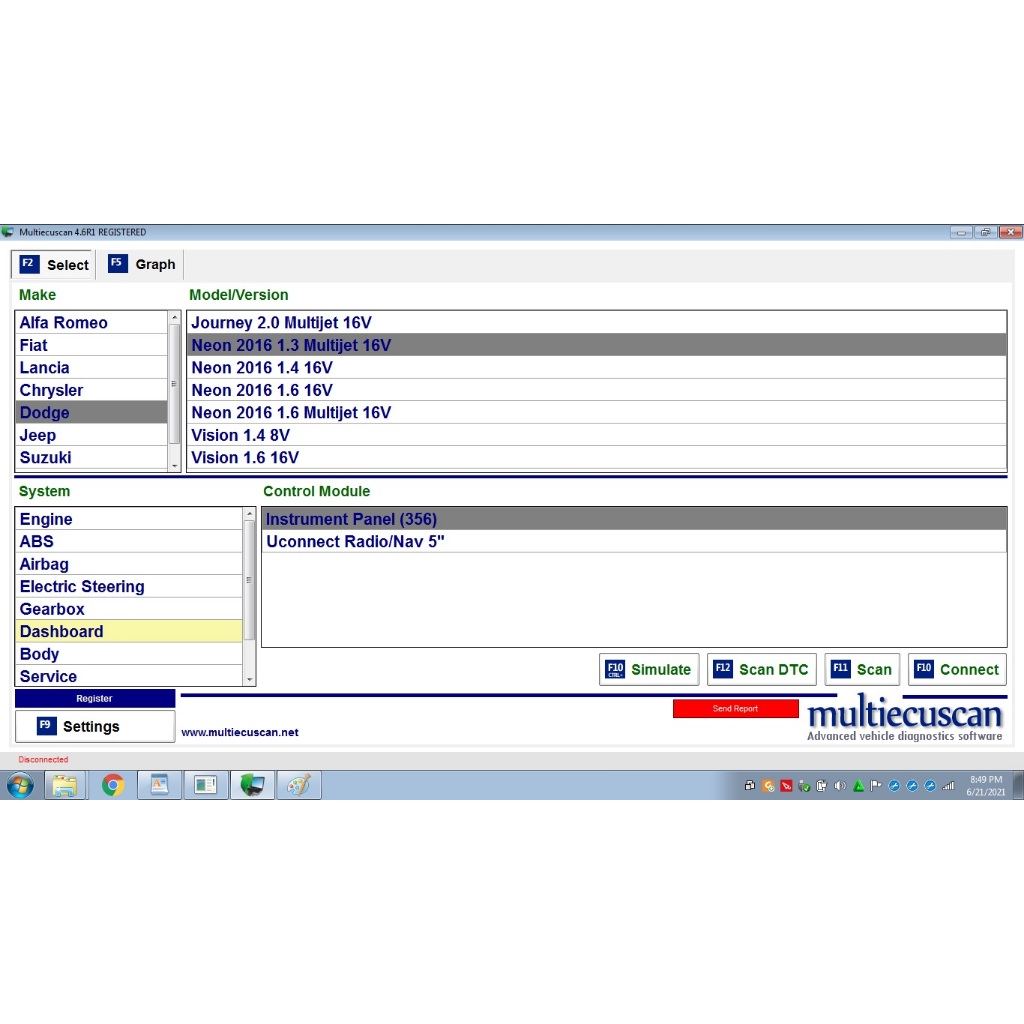The image size is (1024, 1024).
Task: Click Make list scrollbar up arrow
Action: 174,317
